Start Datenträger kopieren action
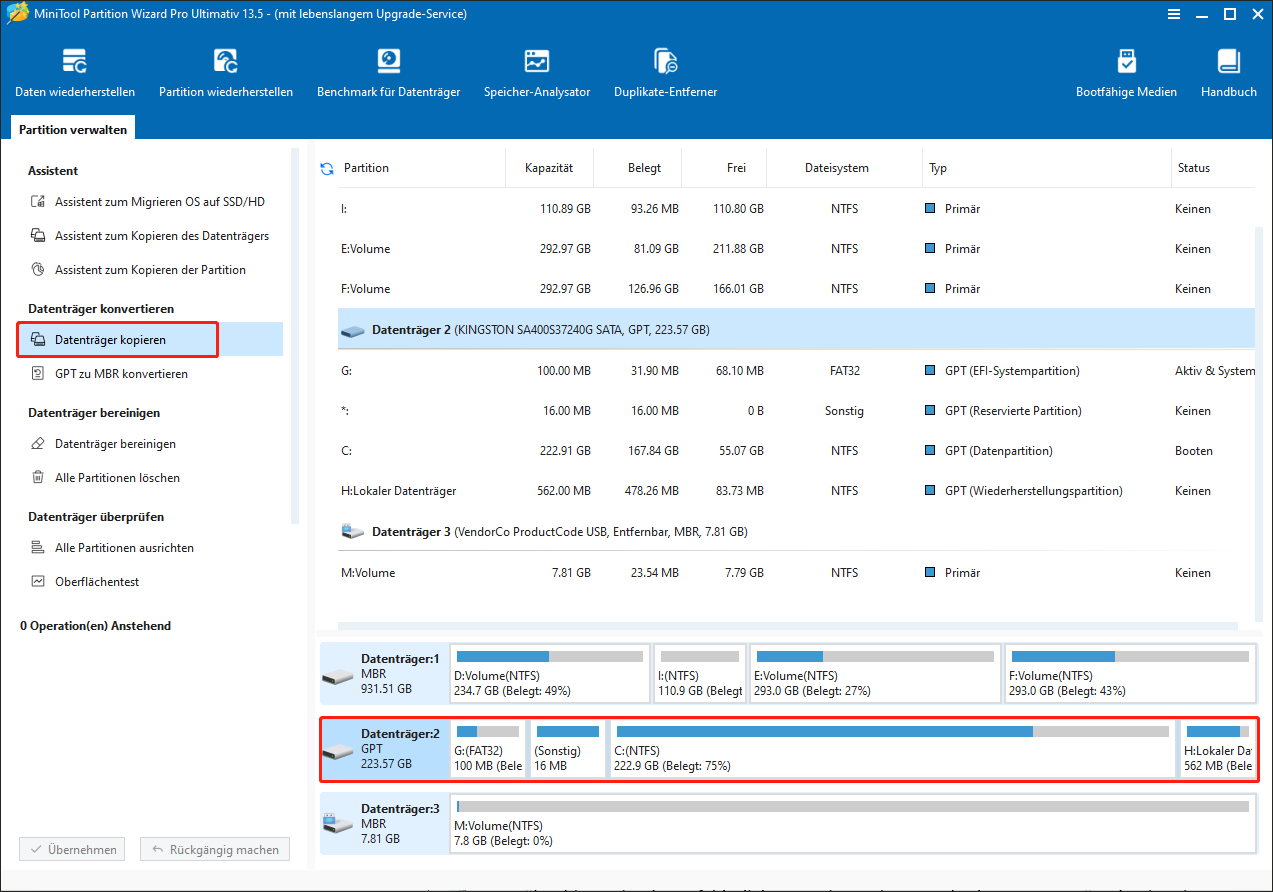 [x=117, y=339]
